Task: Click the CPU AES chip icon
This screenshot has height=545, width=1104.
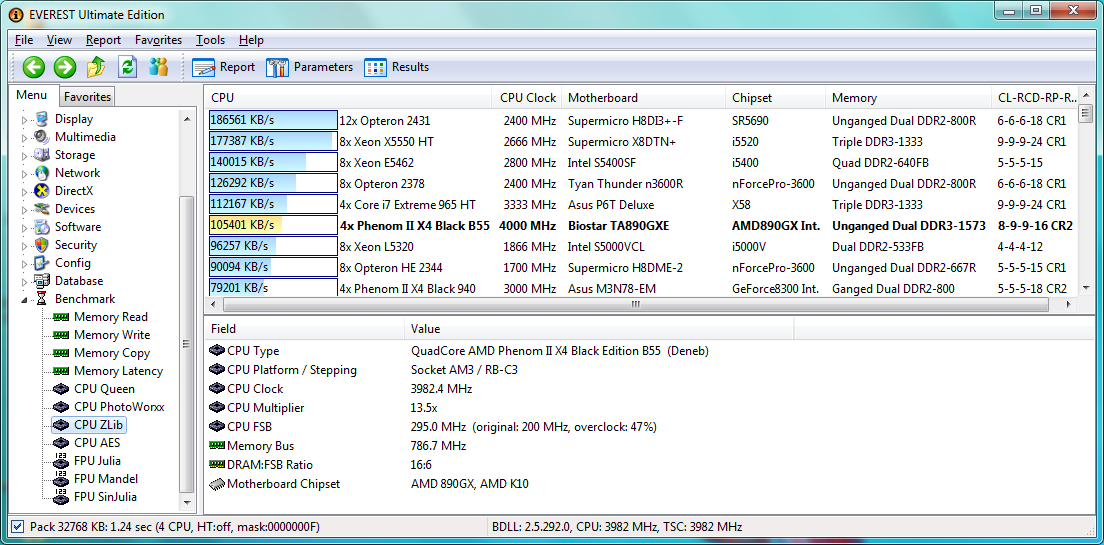Action: (x=61, y=443)
